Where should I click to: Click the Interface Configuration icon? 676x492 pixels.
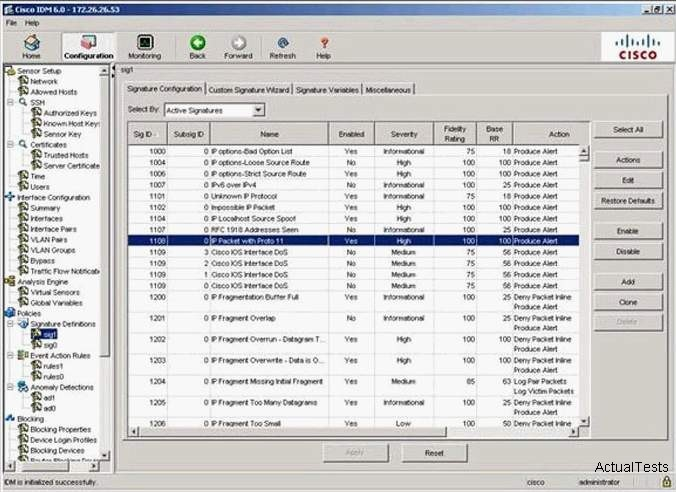tap(10, 197)
